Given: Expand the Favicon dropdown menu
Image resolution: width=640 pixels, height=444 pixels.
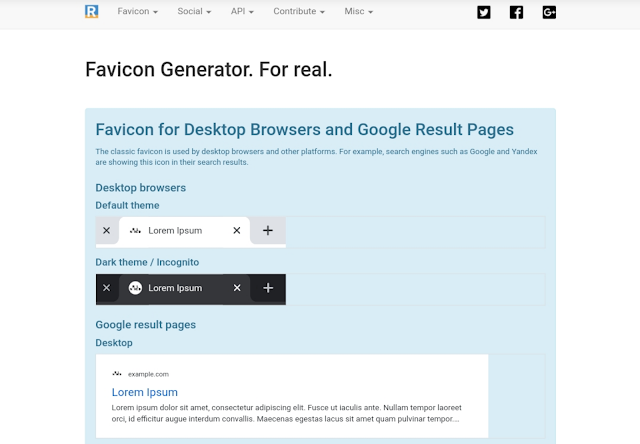Looking at the screenshot, I should pyautogui.click(x=138, y=11).
